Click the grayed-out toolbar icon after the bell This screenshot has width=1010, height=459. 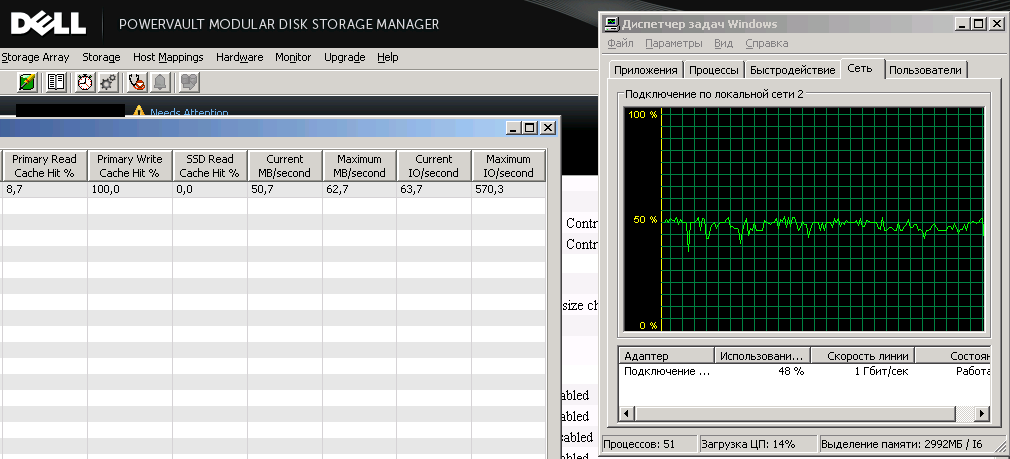coord(189,82)
